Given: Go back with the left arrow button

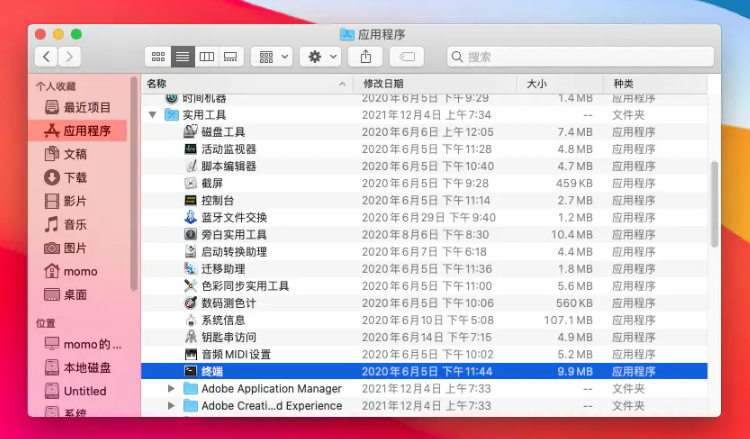Looking at the screenshot, I should point(46,57).
